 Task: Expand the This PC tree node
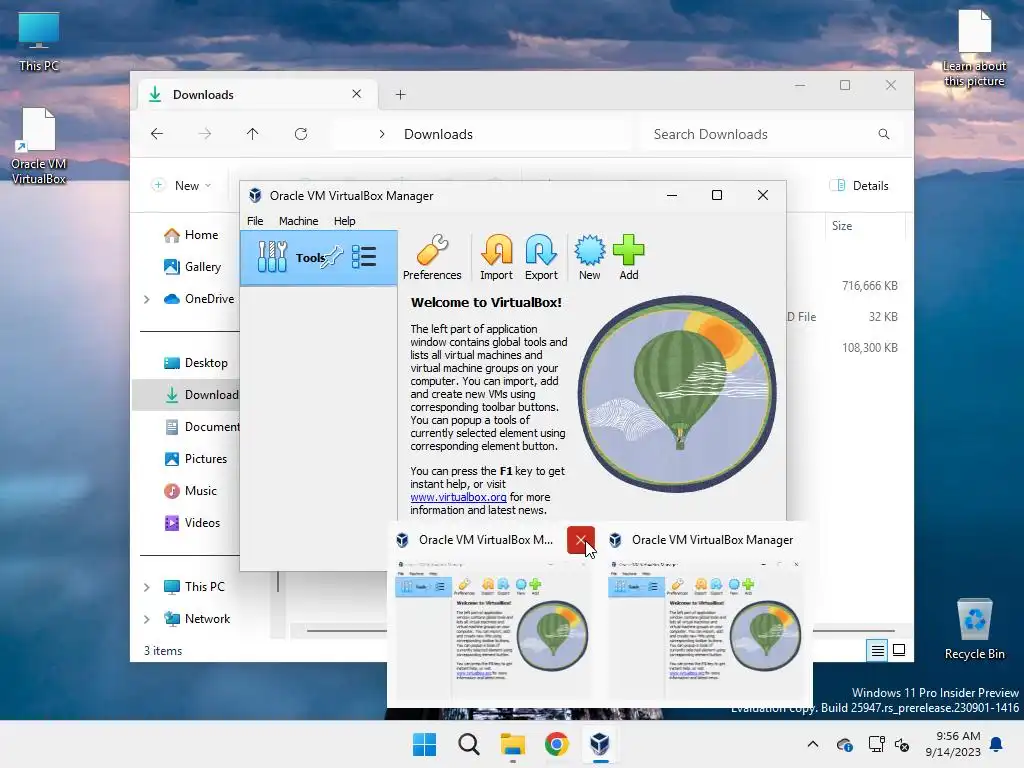(x=146, y=587)
